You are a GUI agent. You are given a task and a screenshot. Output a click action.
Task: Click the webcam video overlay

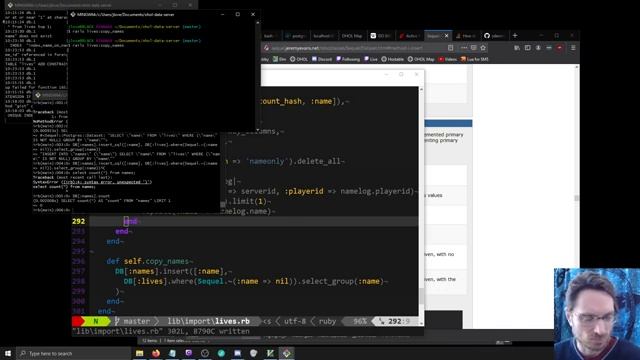(x=597, y=314)
